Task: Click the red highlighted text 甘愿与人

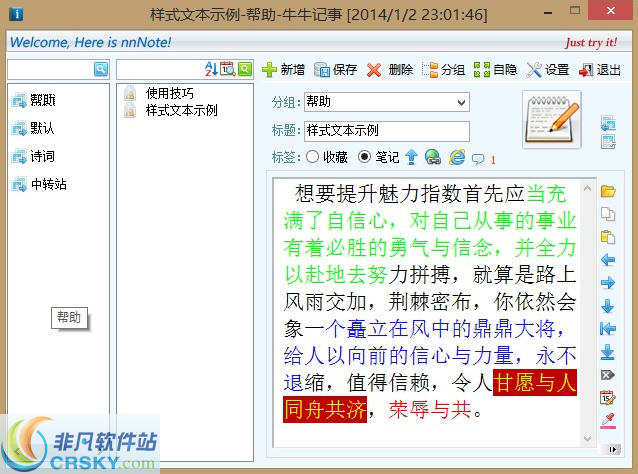Action: (535, 382)
